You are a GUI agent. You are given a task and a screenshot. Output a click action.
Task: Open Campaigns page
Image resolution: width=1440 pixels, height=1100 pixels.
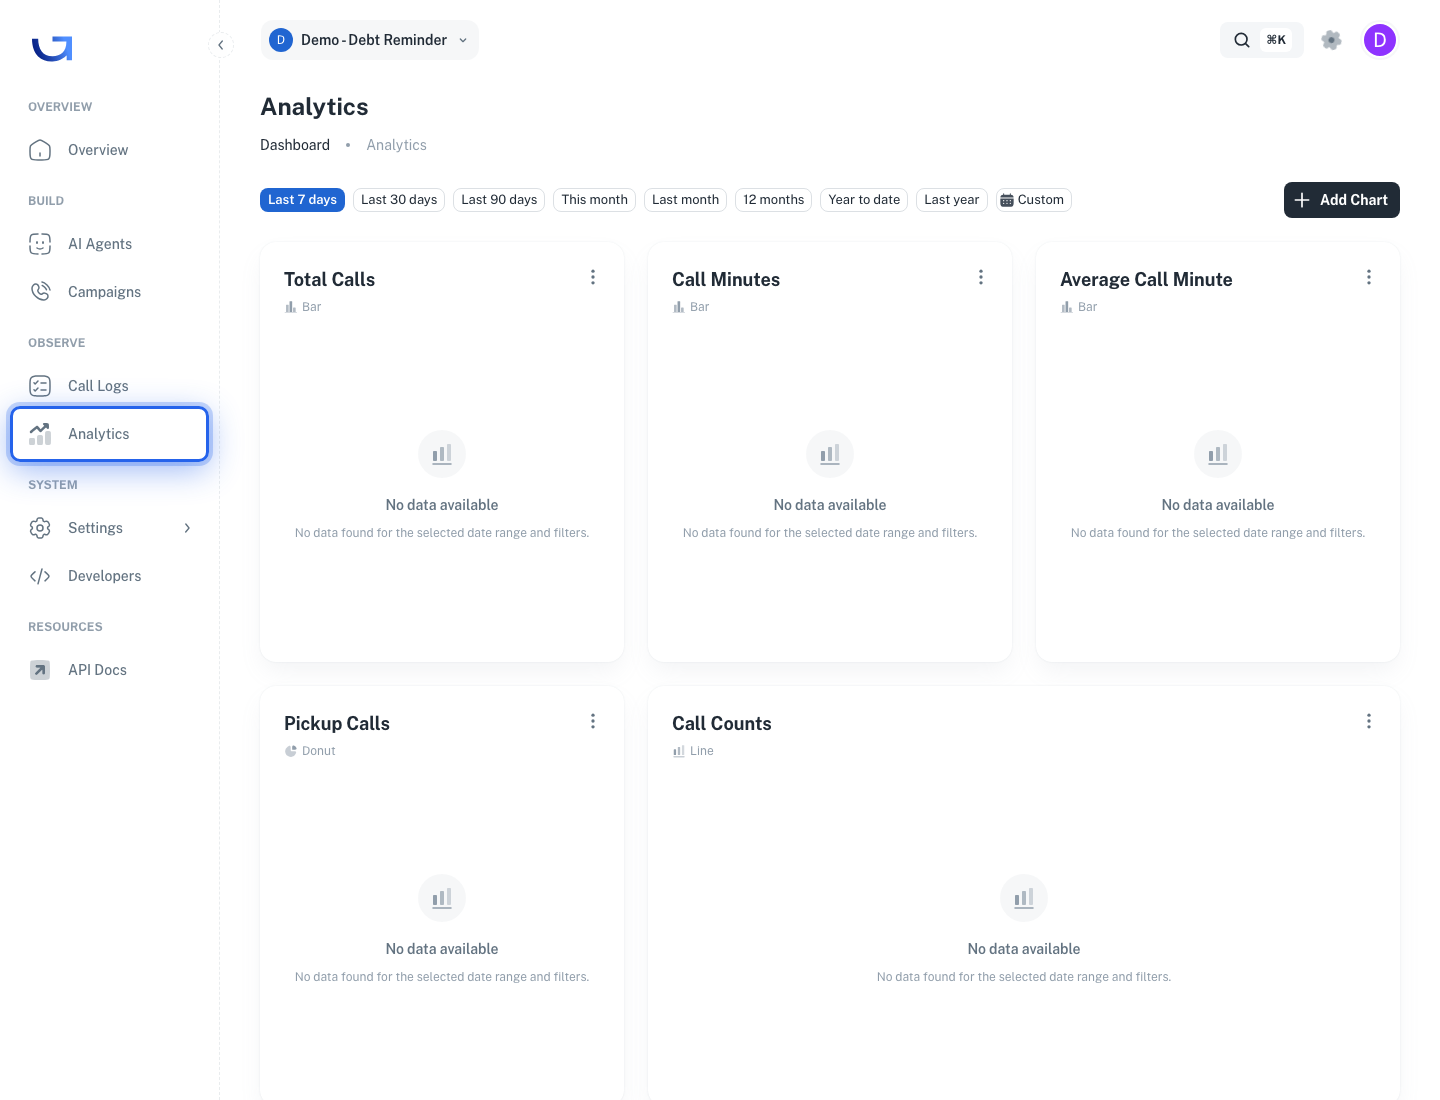pos(109,292)
